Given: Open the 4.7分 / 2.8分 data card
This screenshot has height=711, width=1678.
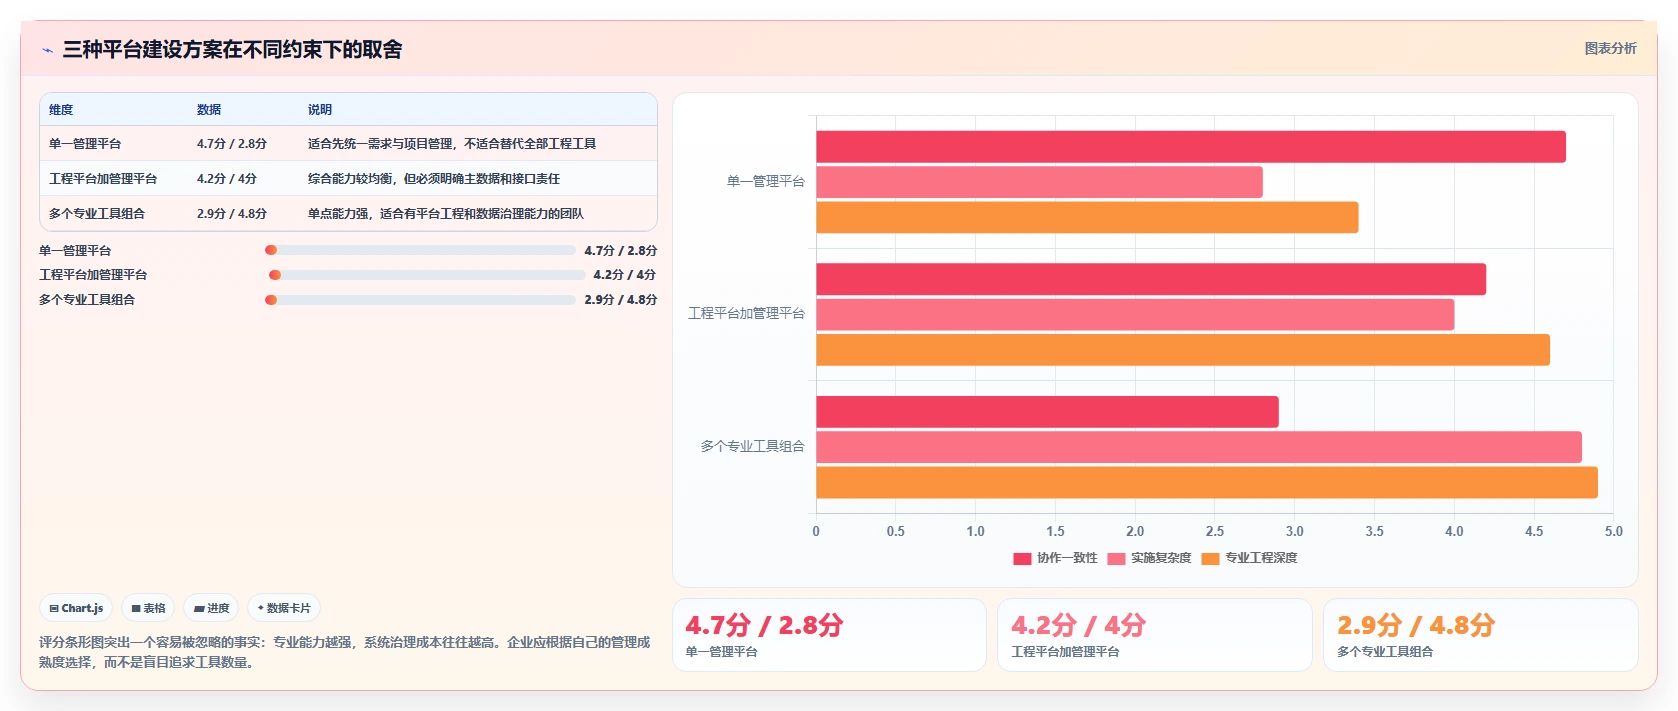Looking at the screenshot, I should [829, 635].
